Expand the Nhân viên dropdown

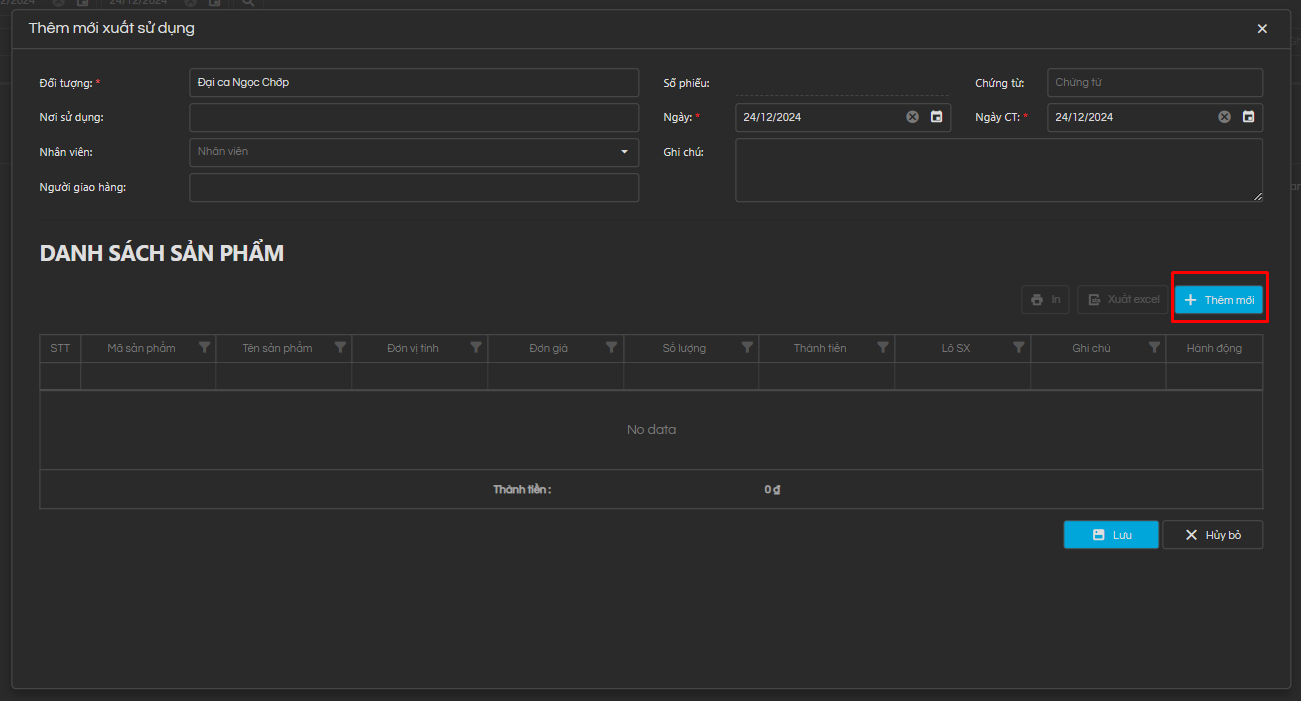(624, 152)
